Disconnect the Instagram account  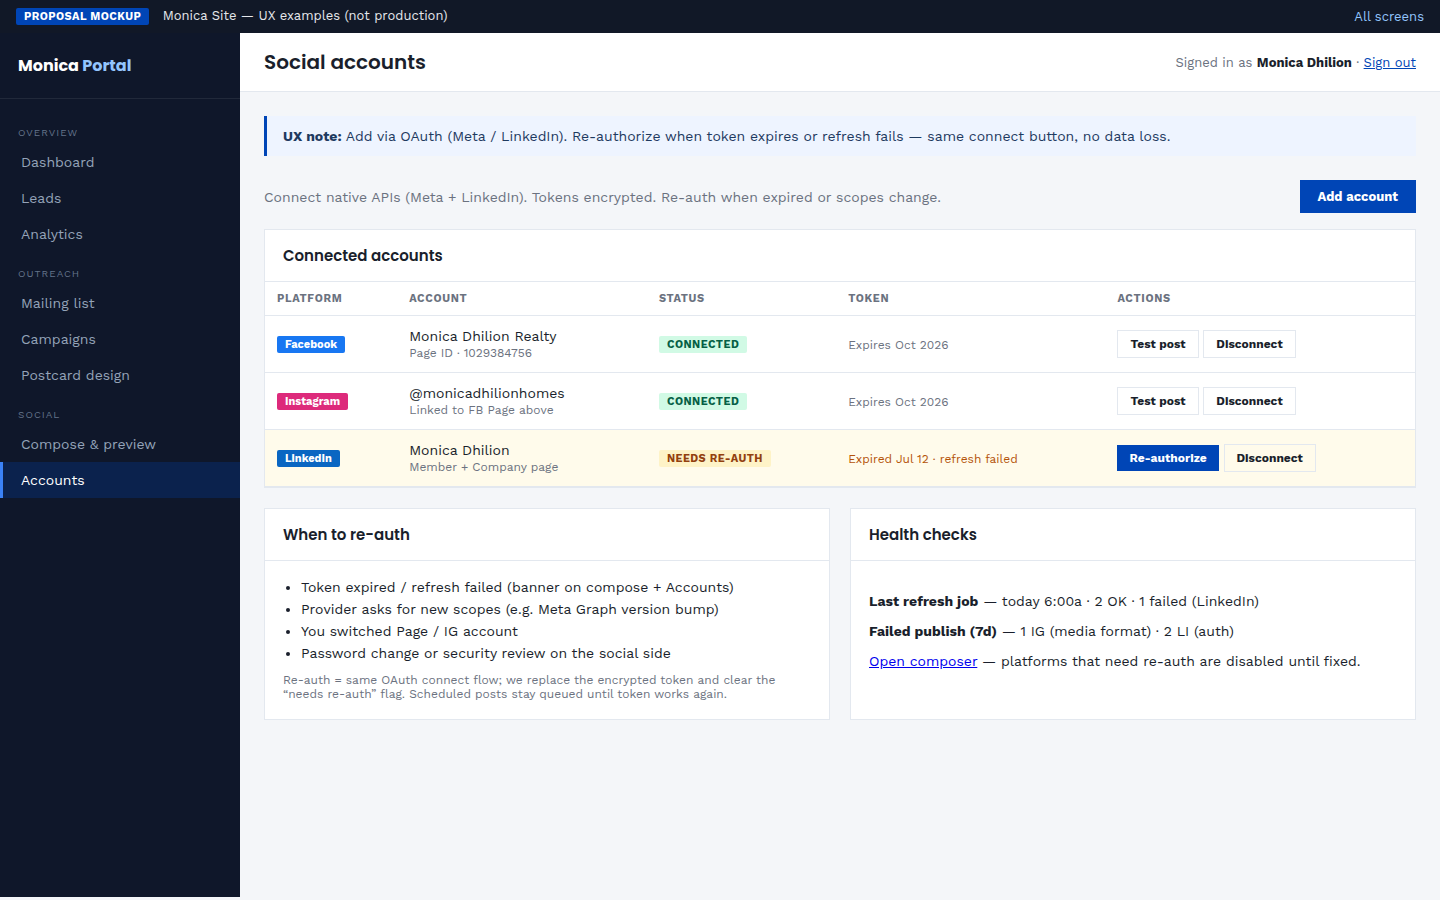click(1249, 401)
